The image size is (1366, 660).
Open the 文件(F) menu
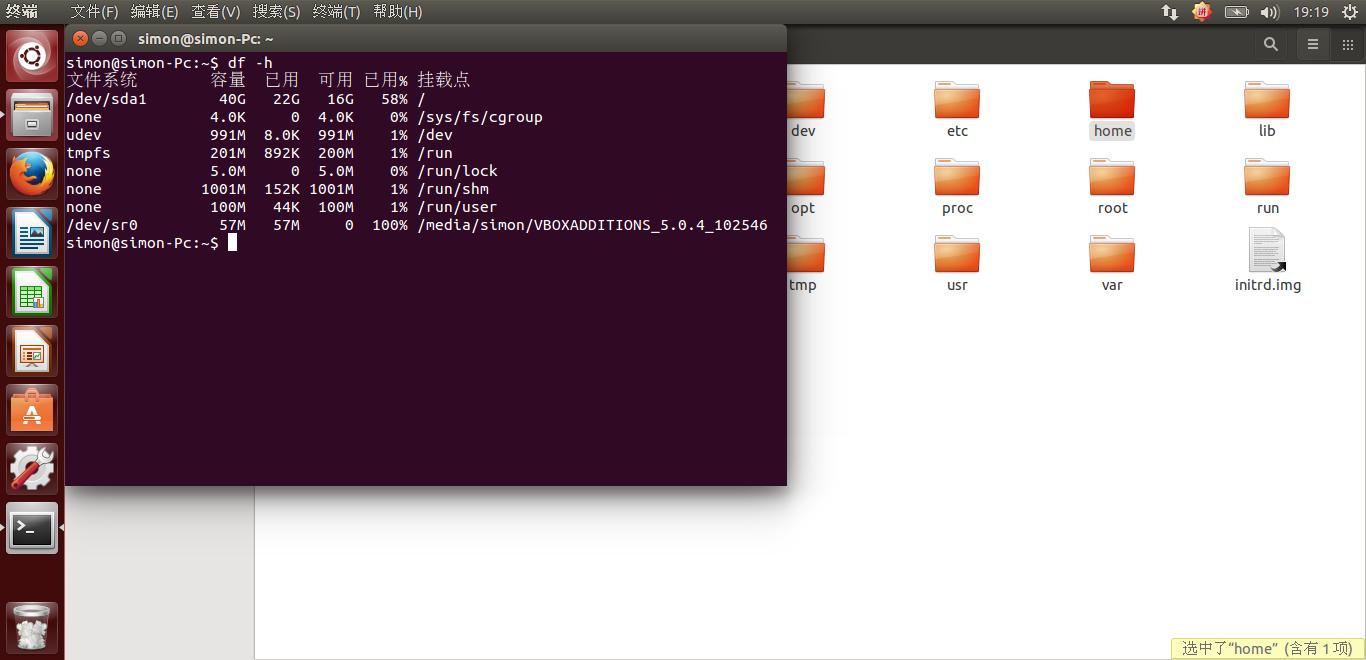tap(94, 12)
